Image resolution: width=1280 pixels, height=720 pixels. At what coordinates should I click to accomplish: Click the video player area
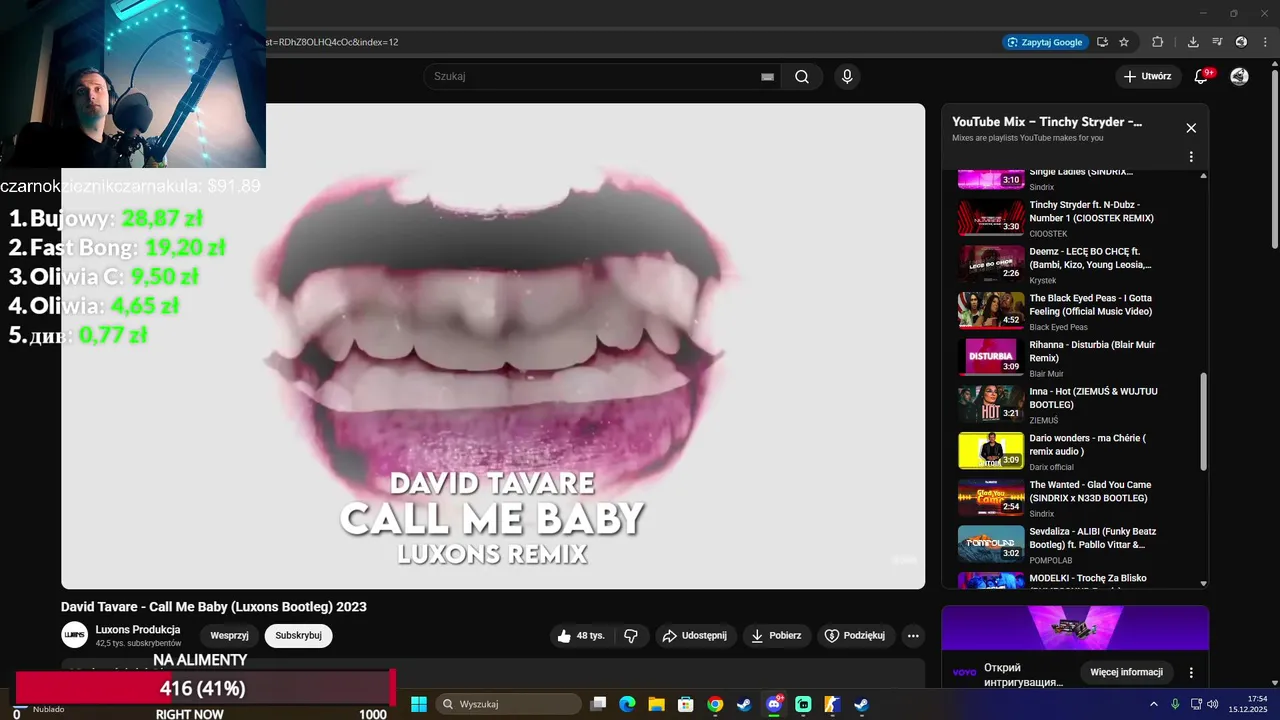[493, 346]
